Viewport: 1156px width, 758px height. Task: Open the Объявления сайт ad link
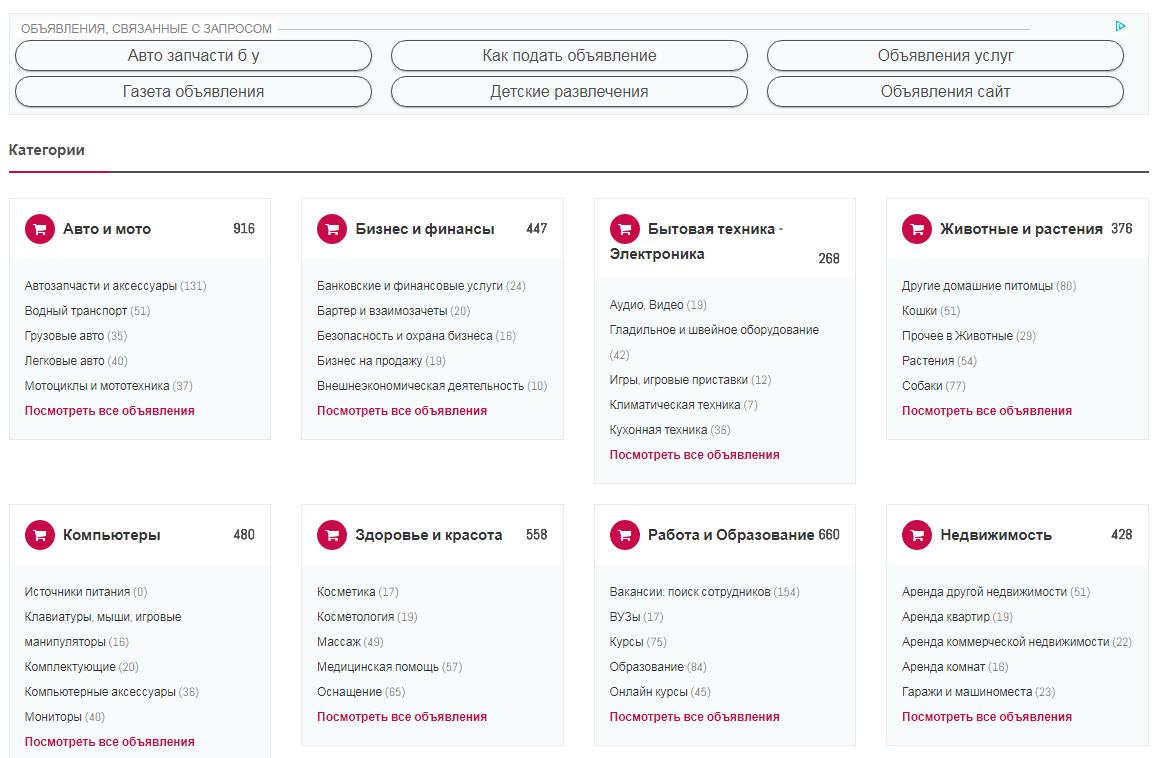[x=945, y=91]
